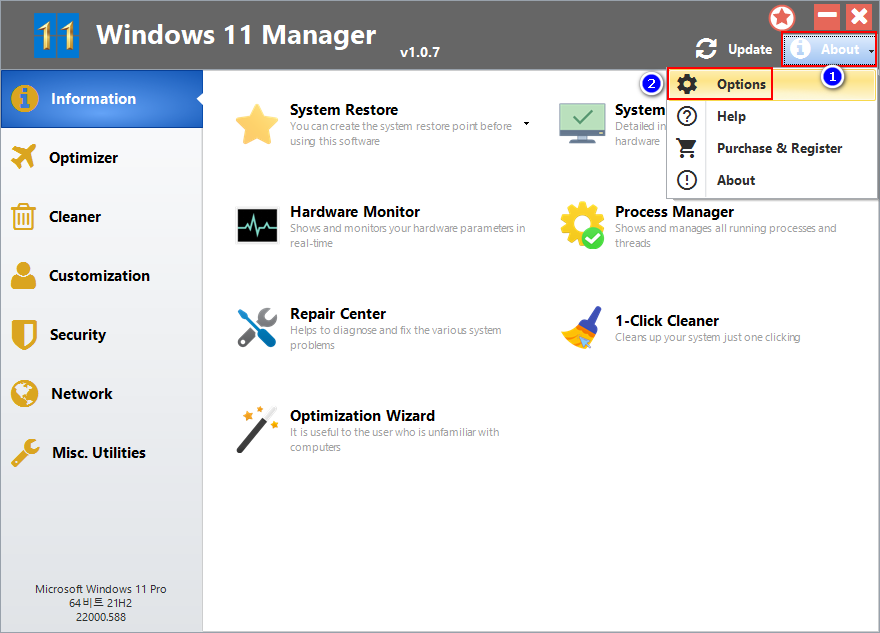The height and width of the screenshot is (633, 880).
Task: Click the System monitor checkmark icon
Action: (x=582, y=123)
